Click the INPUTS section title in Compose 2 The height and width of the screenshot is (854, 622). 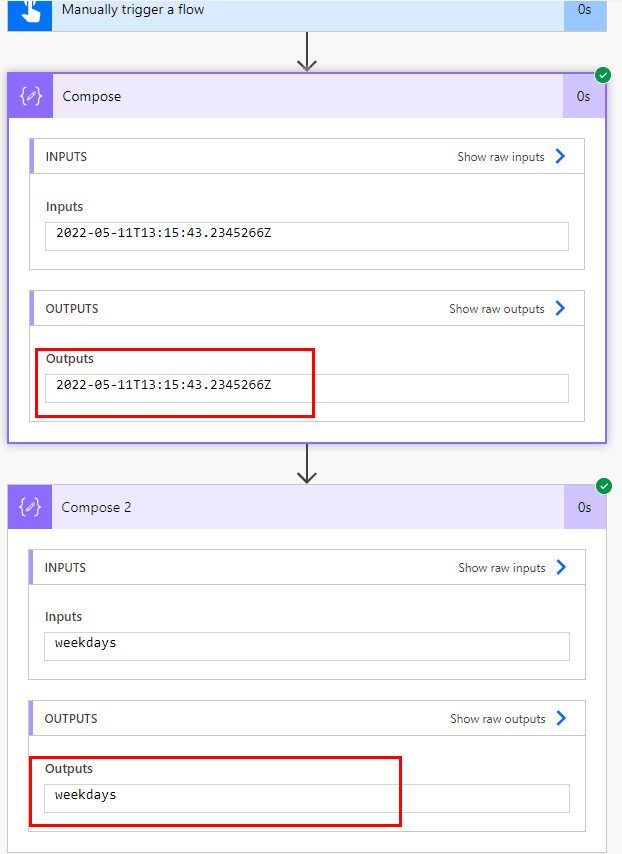pos(65,568)
